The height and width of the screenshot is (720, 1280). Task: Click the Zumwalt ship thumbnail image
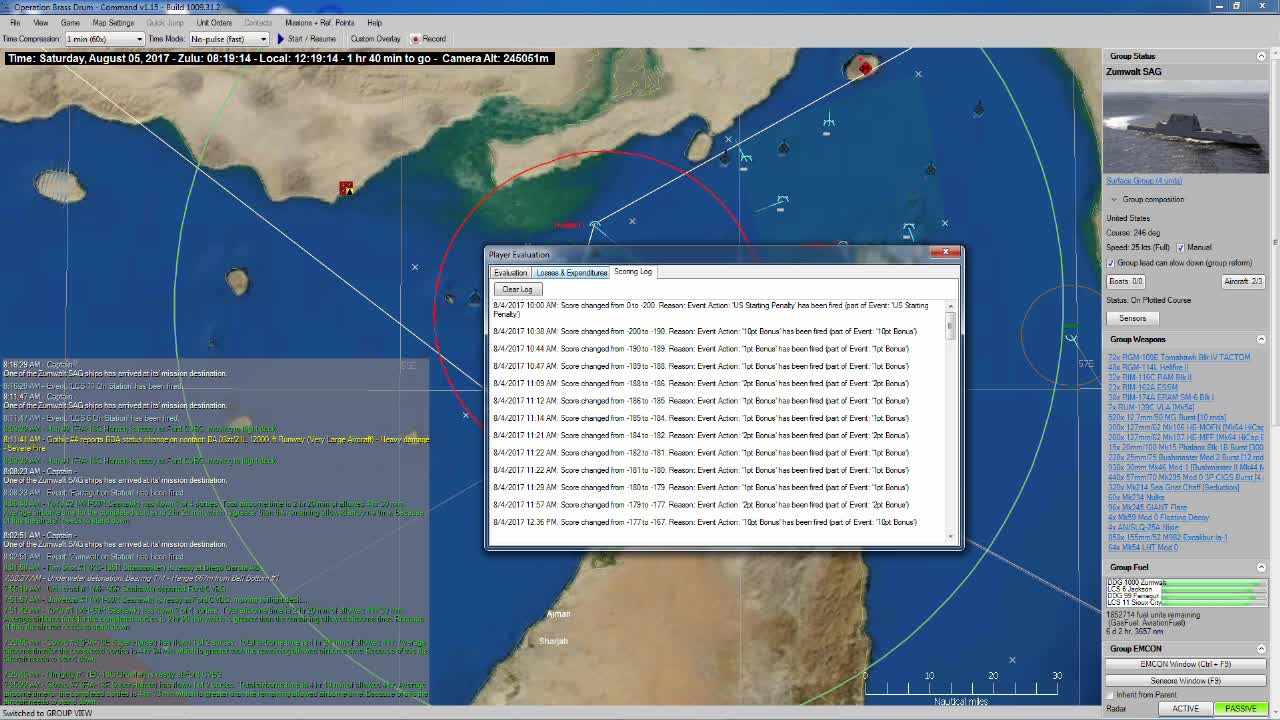tap(1186, 126)
